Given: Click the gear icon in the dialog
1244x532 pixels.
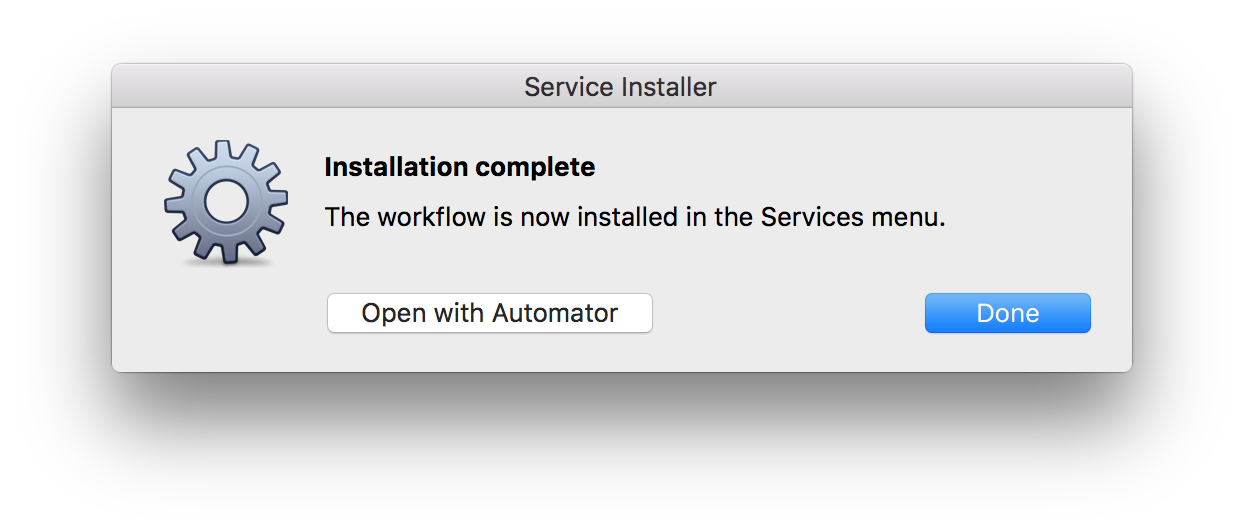Looking at the screenshot, I should coord(226,202).
